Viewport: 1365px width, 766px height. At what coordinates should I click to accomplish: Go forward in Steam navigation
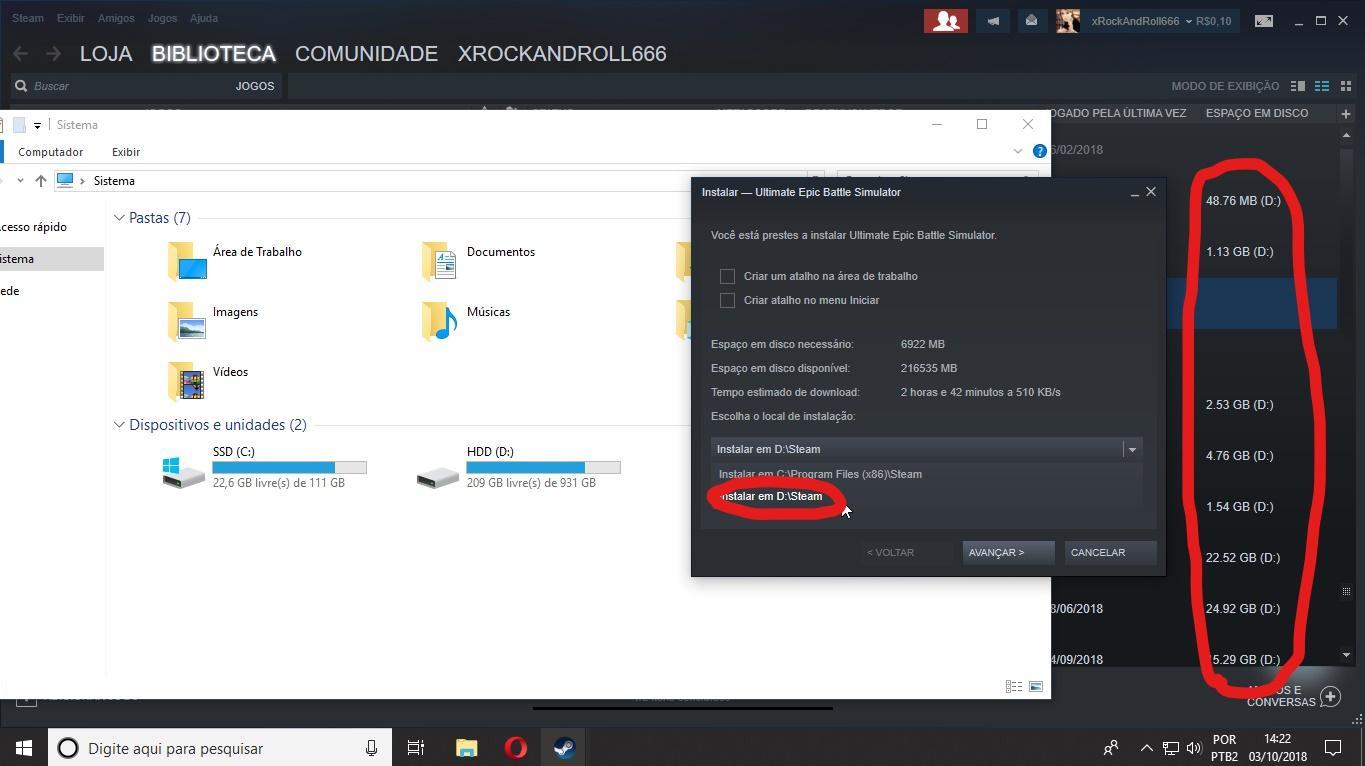53,54
